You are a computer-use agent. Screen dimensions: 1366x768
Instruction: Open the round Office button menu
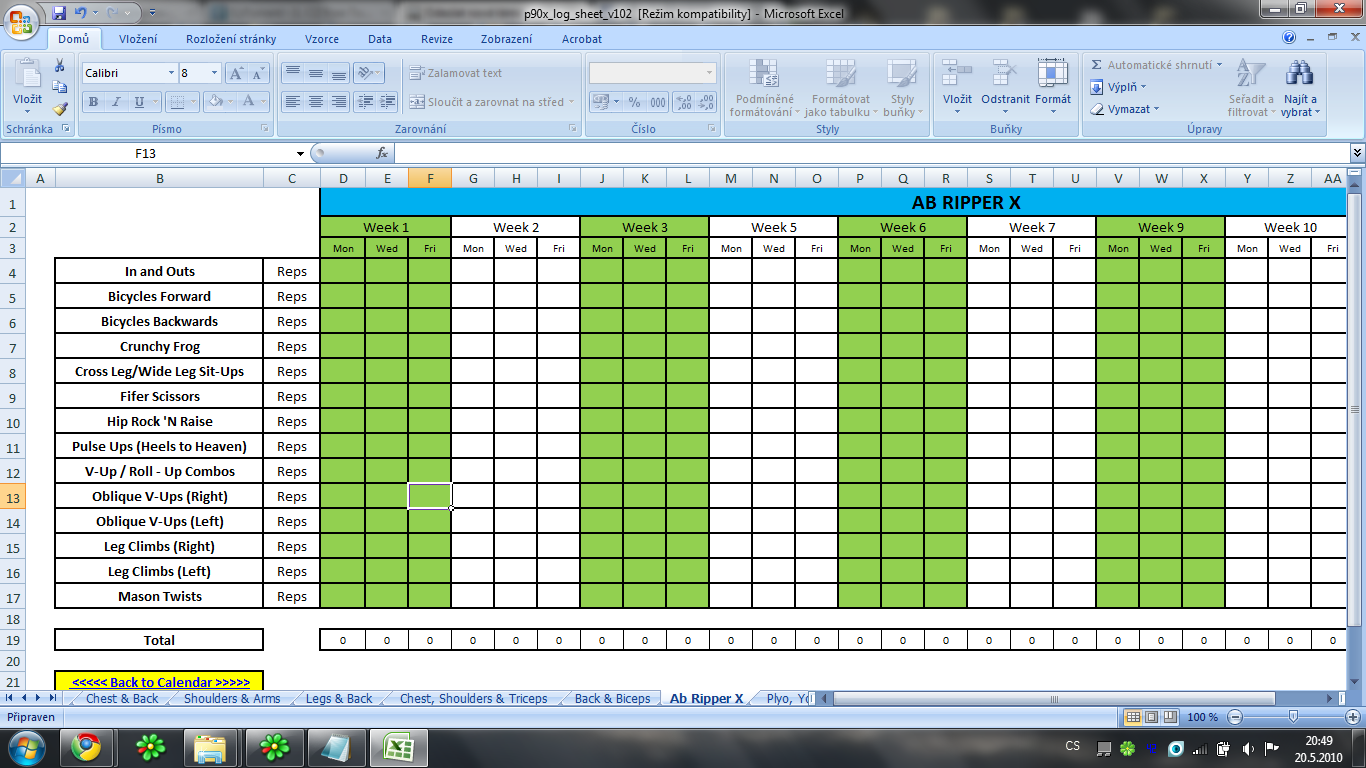(23, 20)
